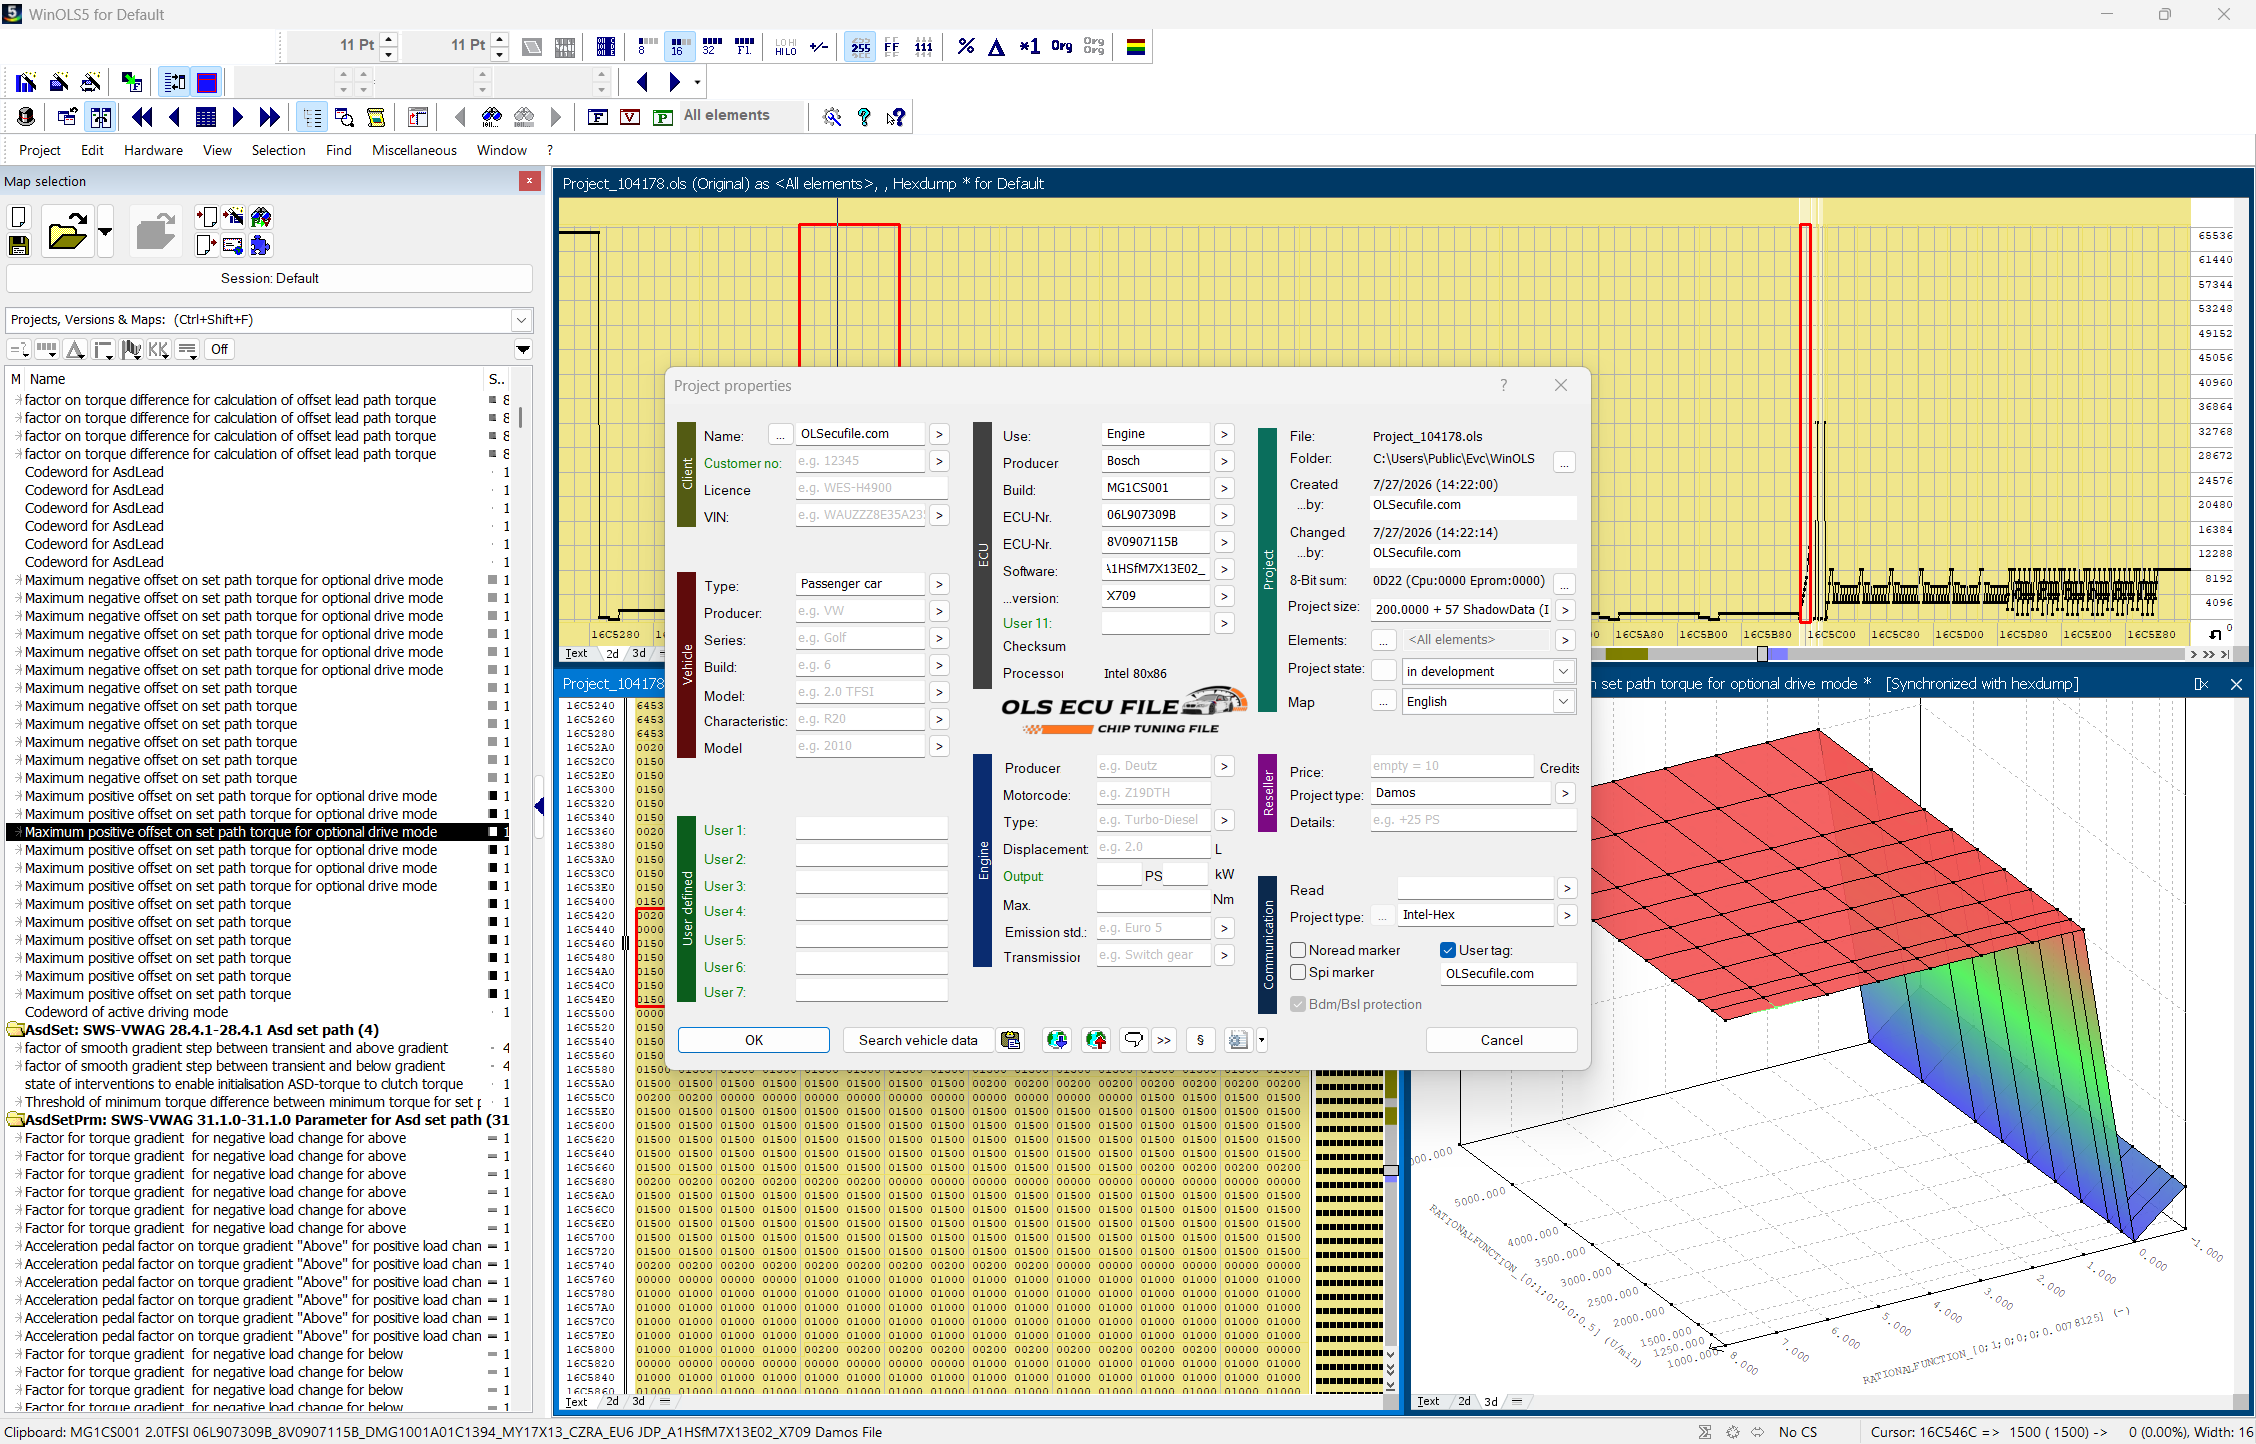Toggle the FF hexadecimal display button

pos(892,46)
